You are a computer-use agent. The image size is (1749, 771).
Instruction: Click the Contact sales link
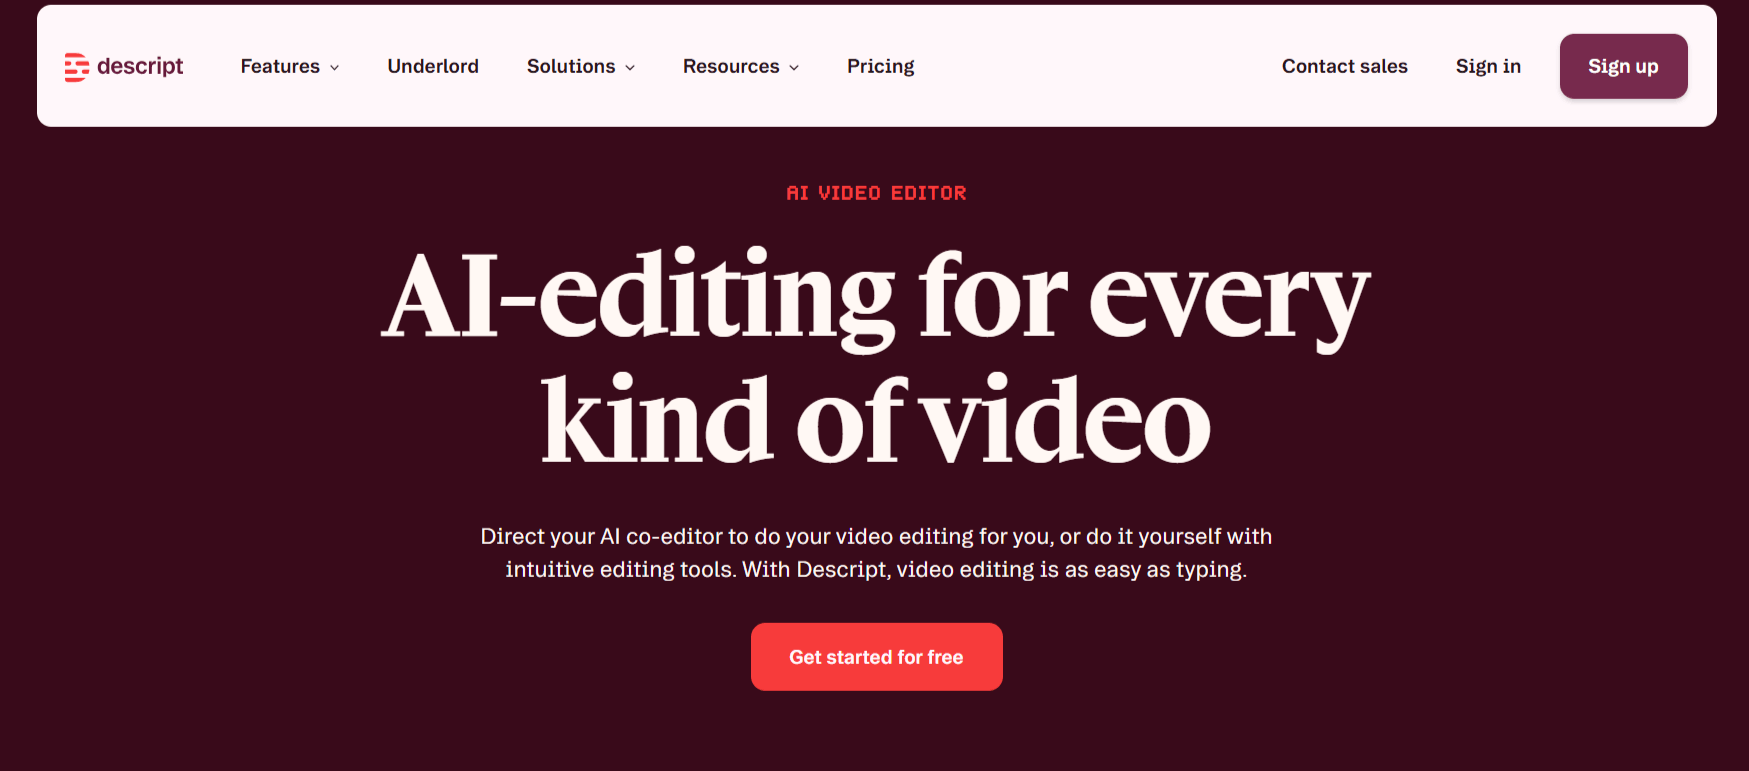(1345, 66)
